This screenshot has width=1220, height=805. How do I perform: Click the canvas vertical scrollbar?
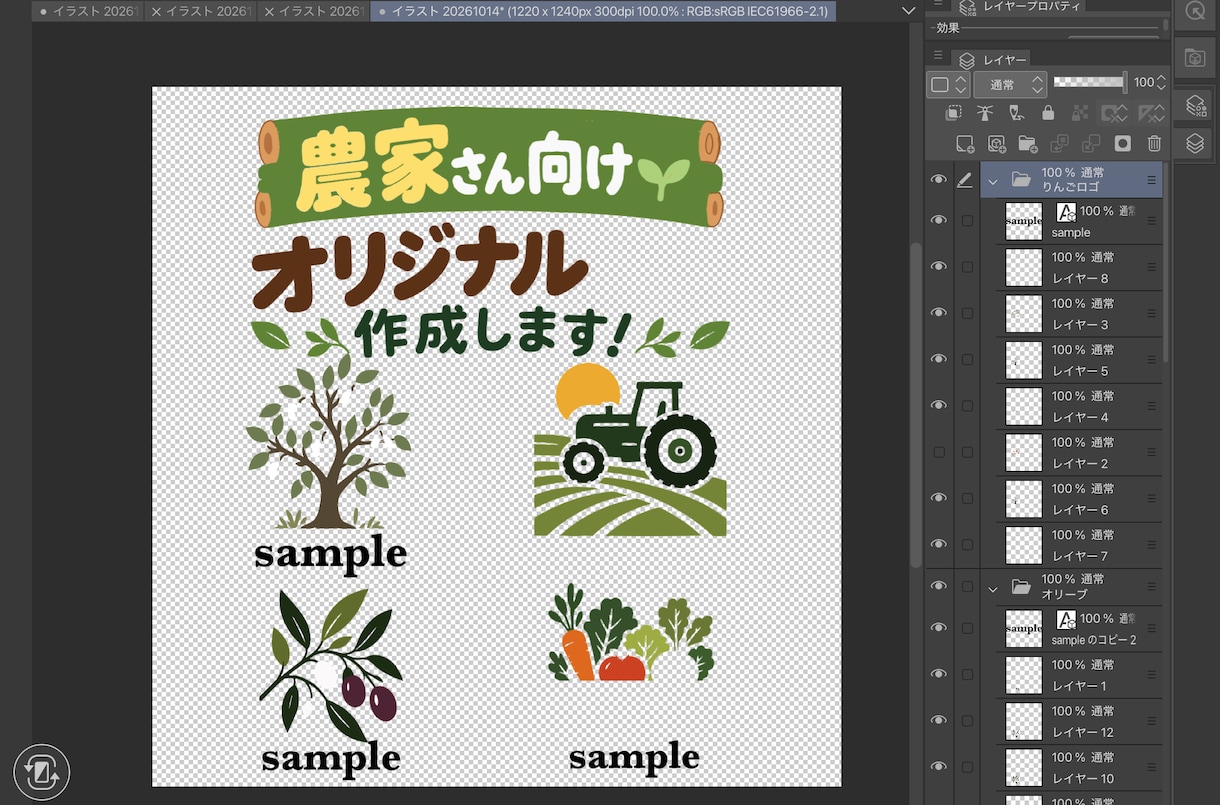click(916, 405)
